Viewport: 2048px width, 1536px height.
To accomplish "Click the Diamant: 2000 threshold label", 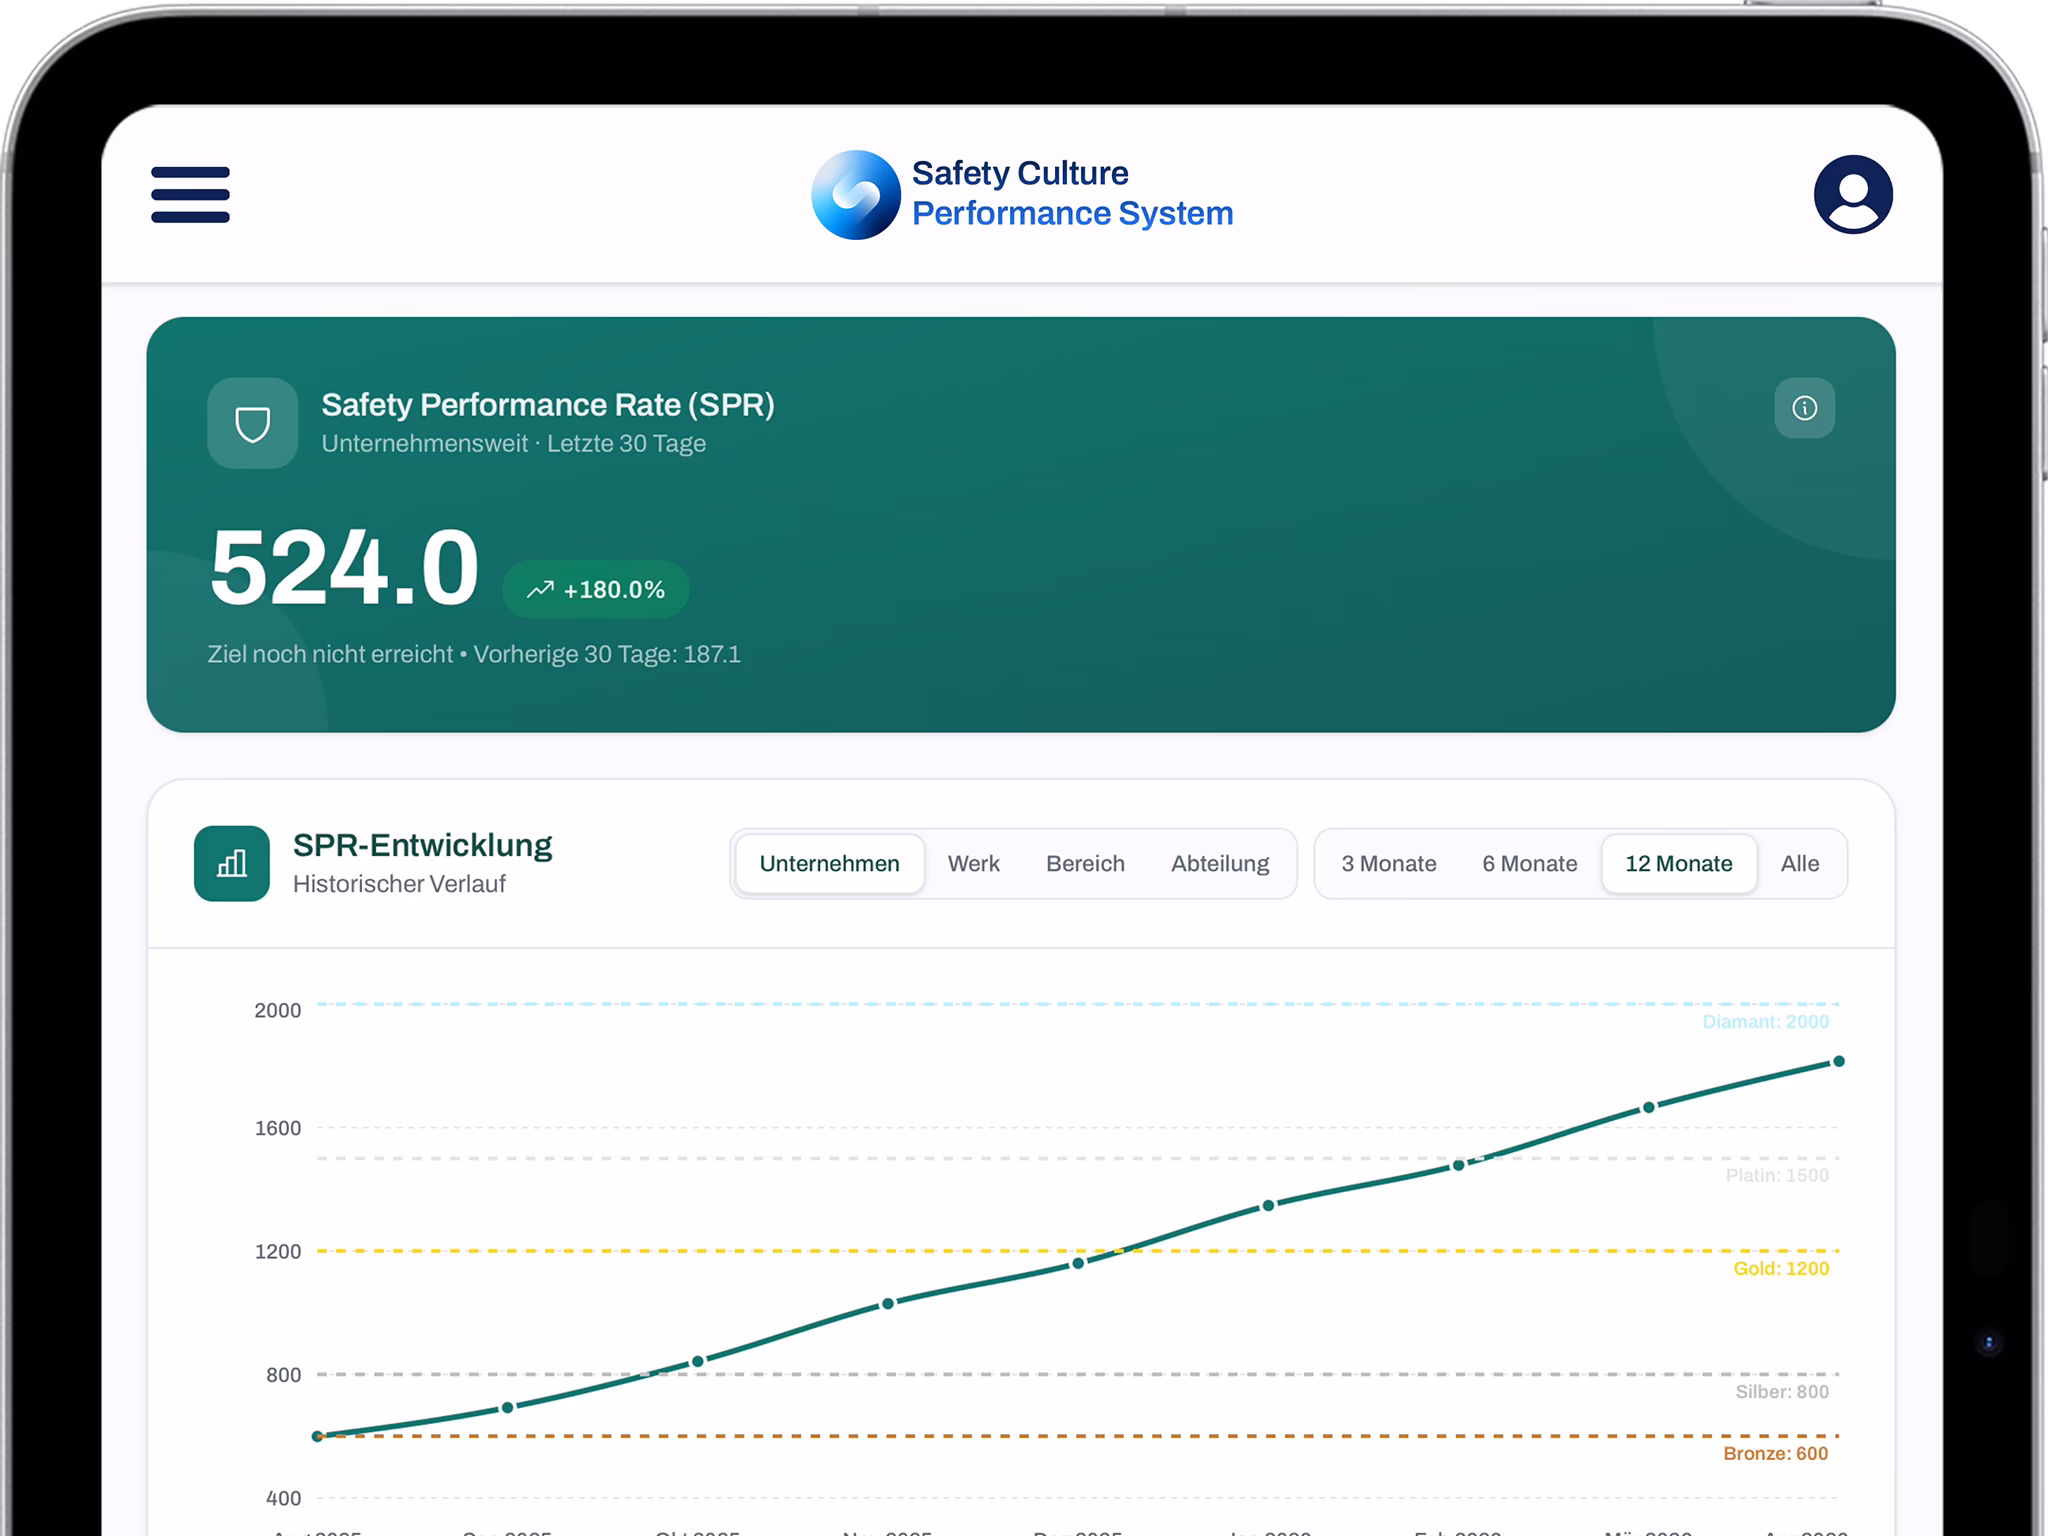I will pyautogui.click(x=1765, y=1022).
